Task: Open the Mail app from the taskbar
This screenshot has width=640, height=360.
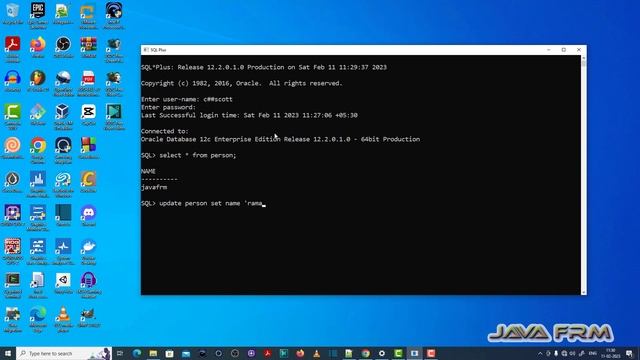Action: (186, 353)
